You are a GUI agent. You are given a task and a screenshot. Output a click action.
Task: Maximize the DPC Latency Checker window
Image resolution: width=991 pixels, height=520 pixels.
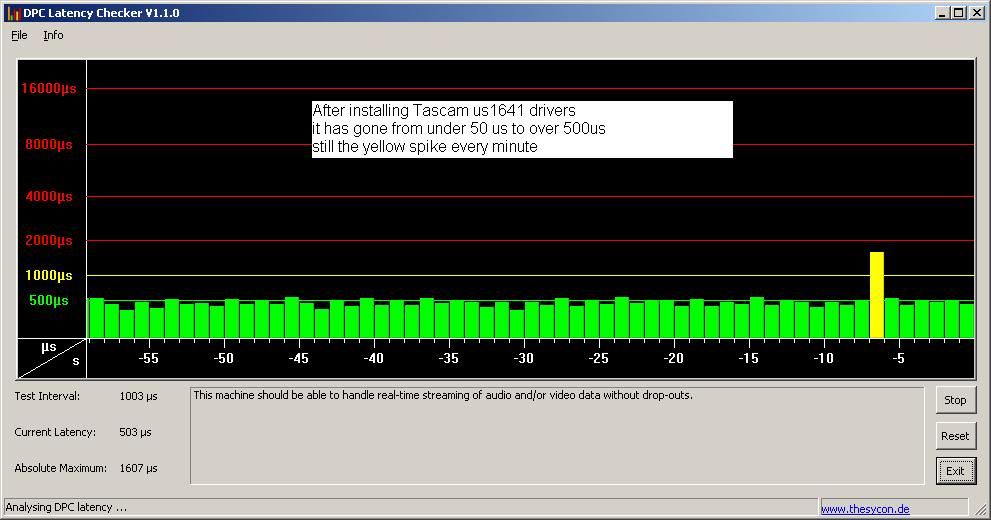959,13
